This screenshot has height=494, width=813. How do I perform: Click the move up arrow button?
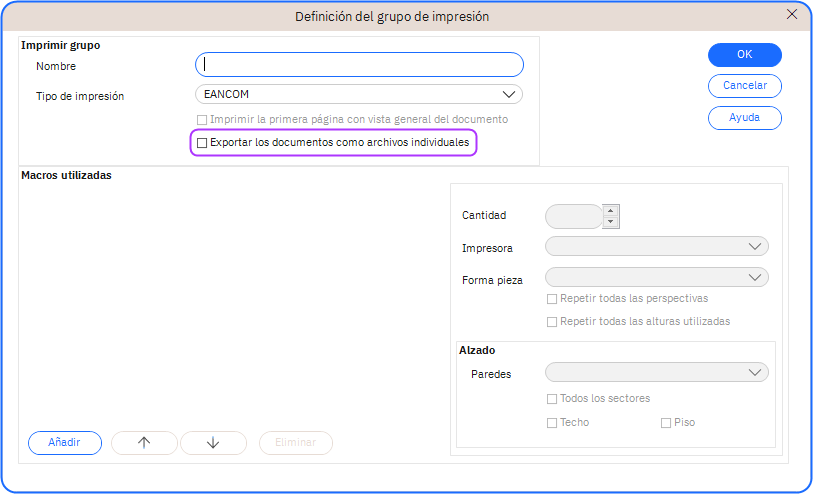coord(144,443)
